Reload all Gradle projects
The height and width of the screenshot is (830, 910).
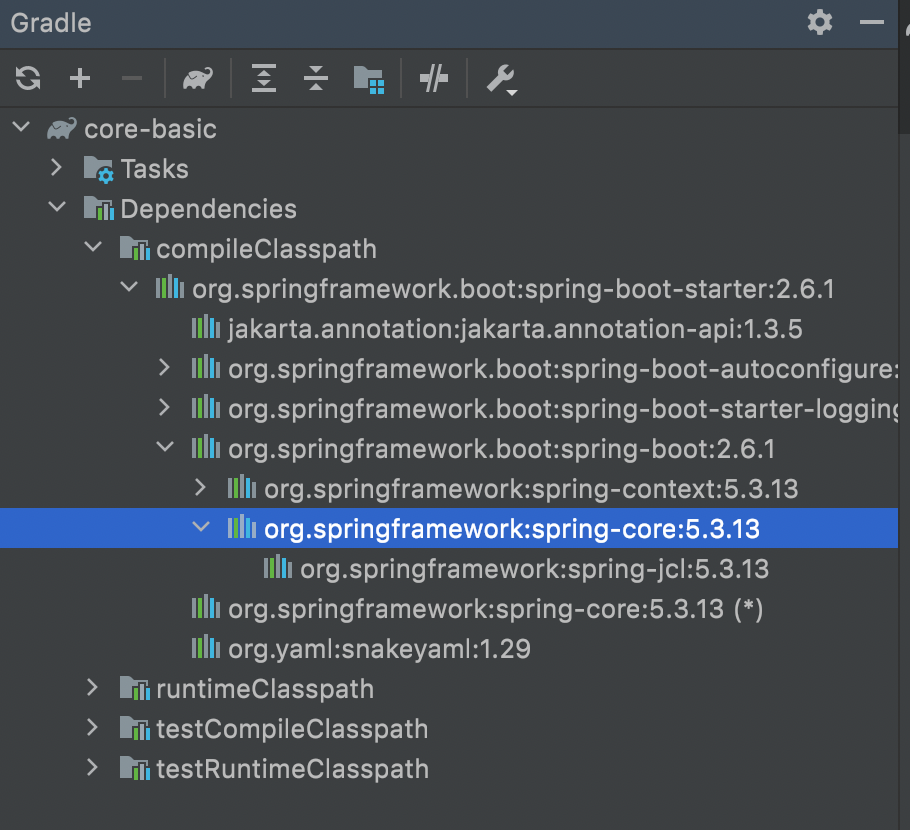(x=28, y=78)
